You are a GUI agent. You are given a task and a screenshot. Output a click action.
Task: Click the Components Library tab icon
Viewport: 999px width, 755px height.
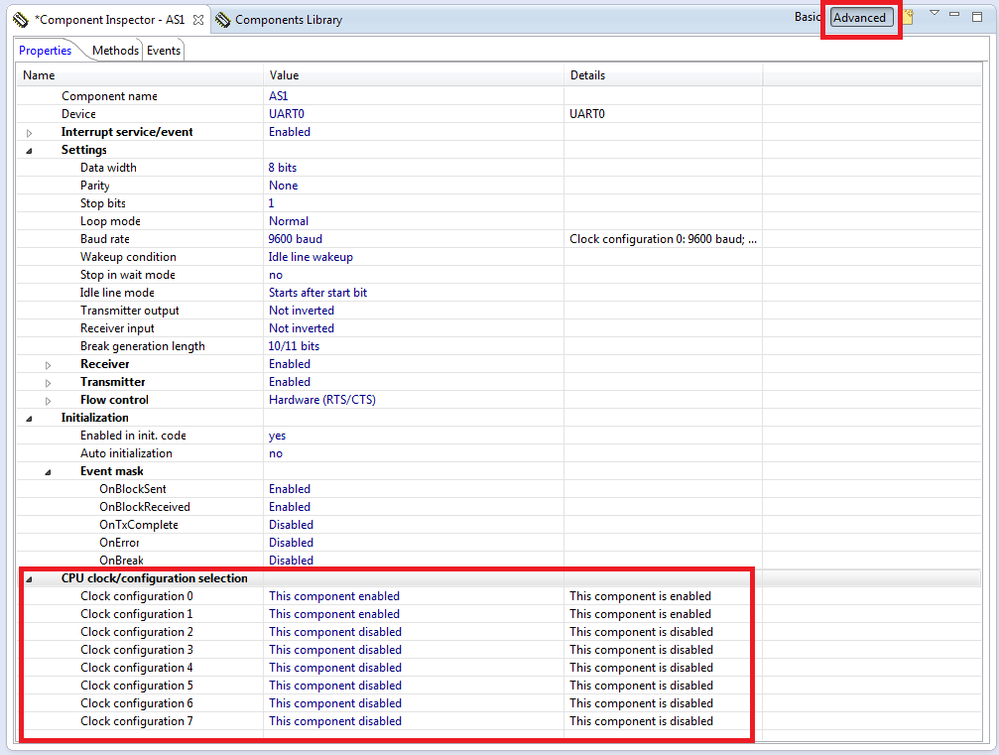tap(222, 20)
